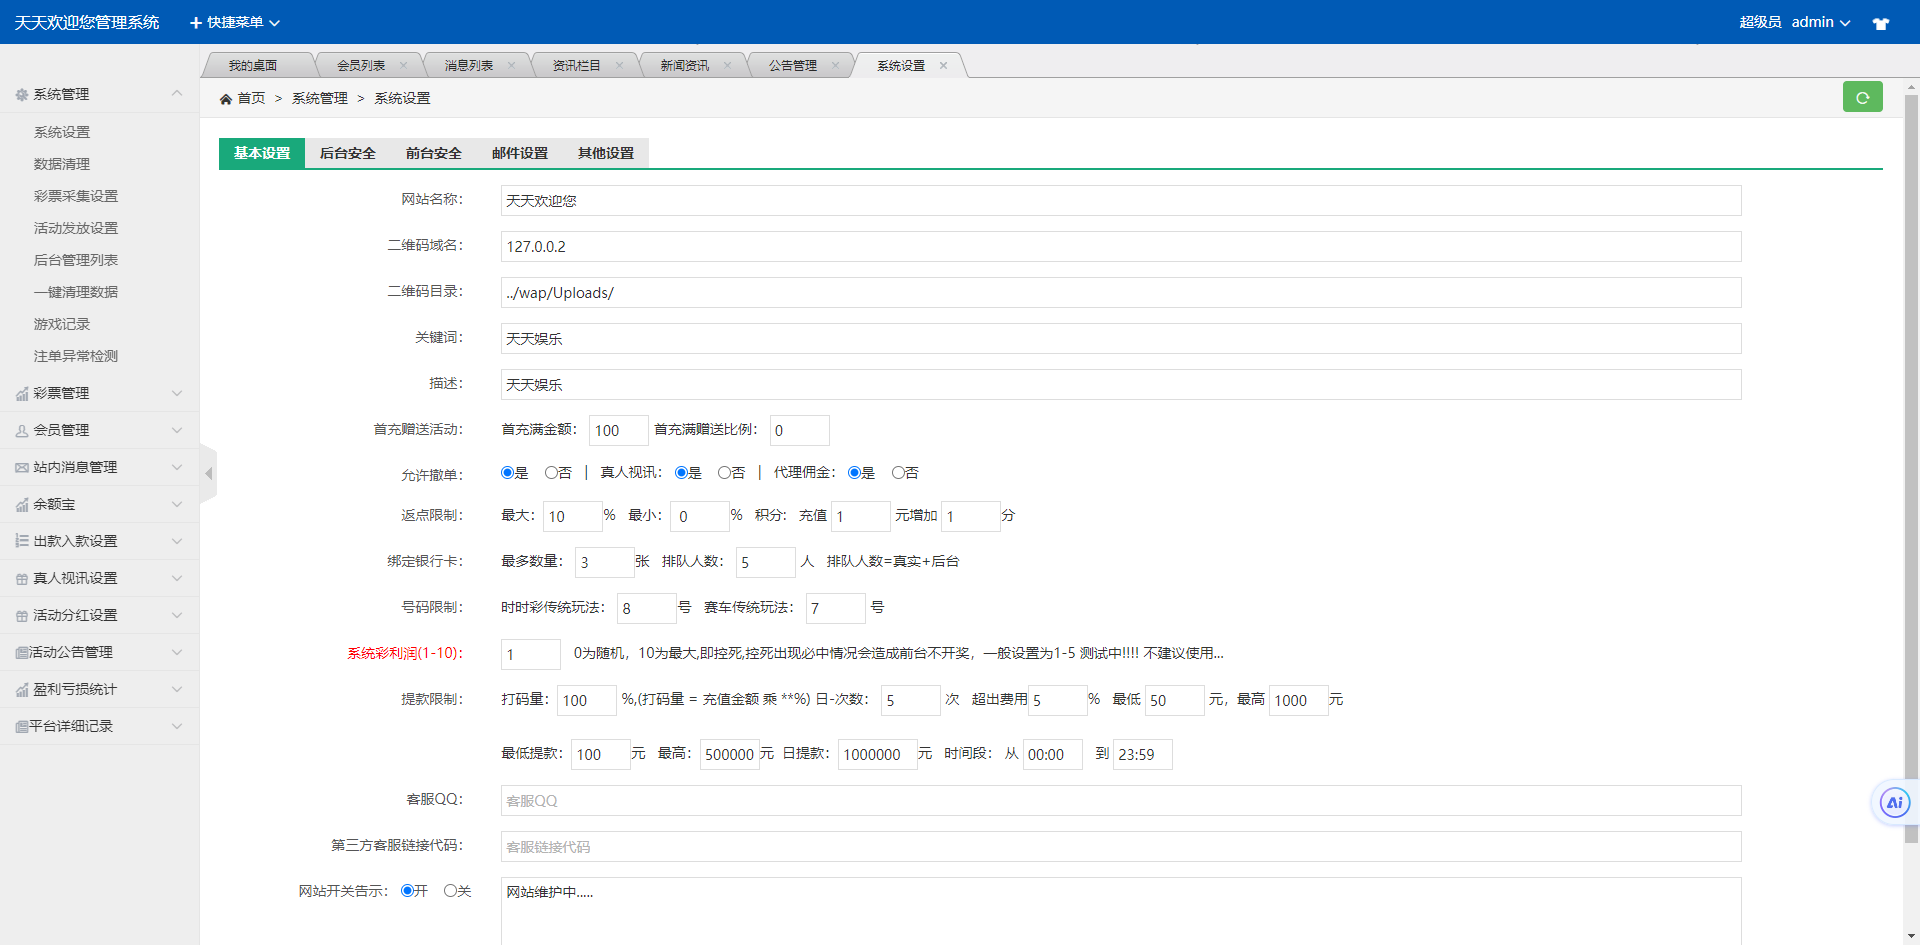This screenshot has width=1920, height=945.
Task: Click the 系统管理 gear icon
Action: click(21, 94)
